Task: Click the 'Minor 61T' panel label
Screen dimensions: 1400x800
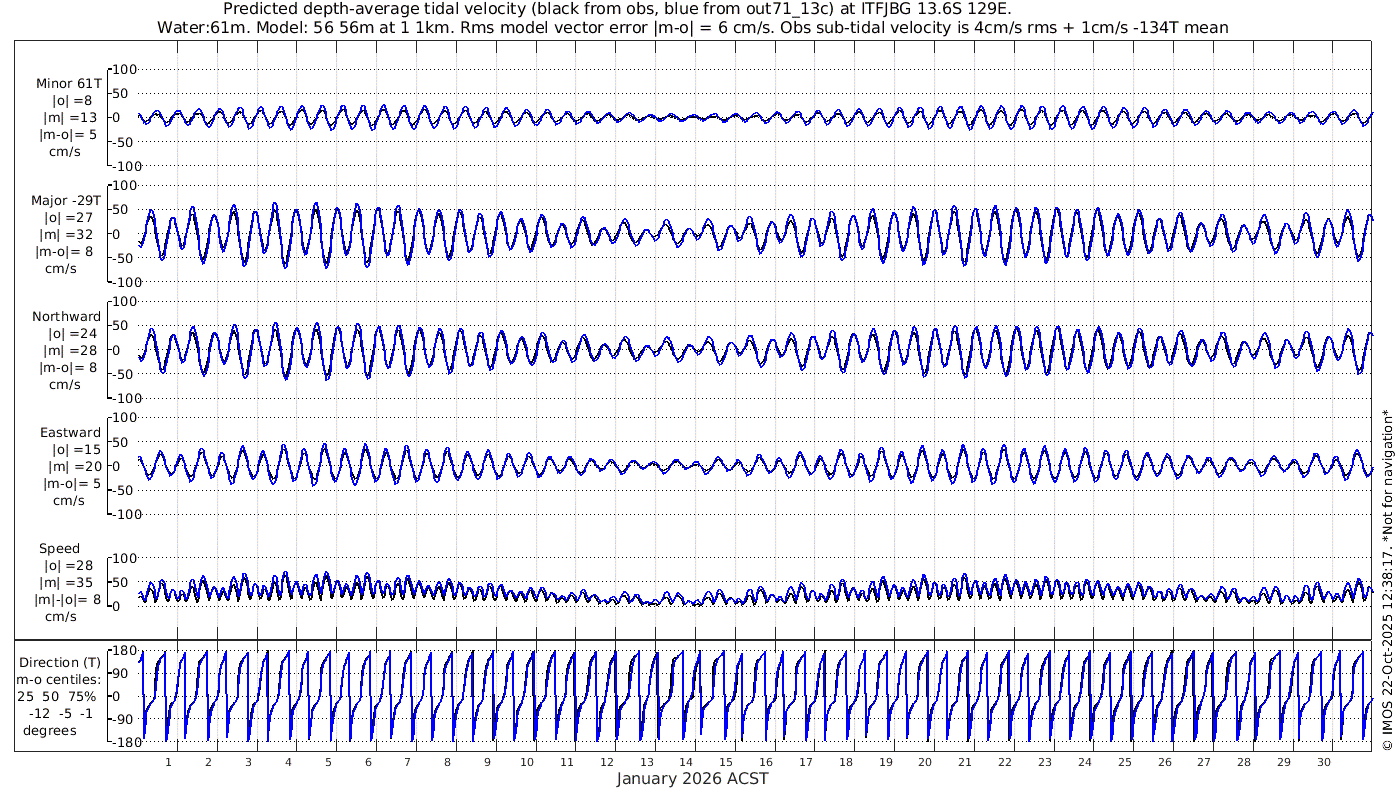Action: point(68,83)
